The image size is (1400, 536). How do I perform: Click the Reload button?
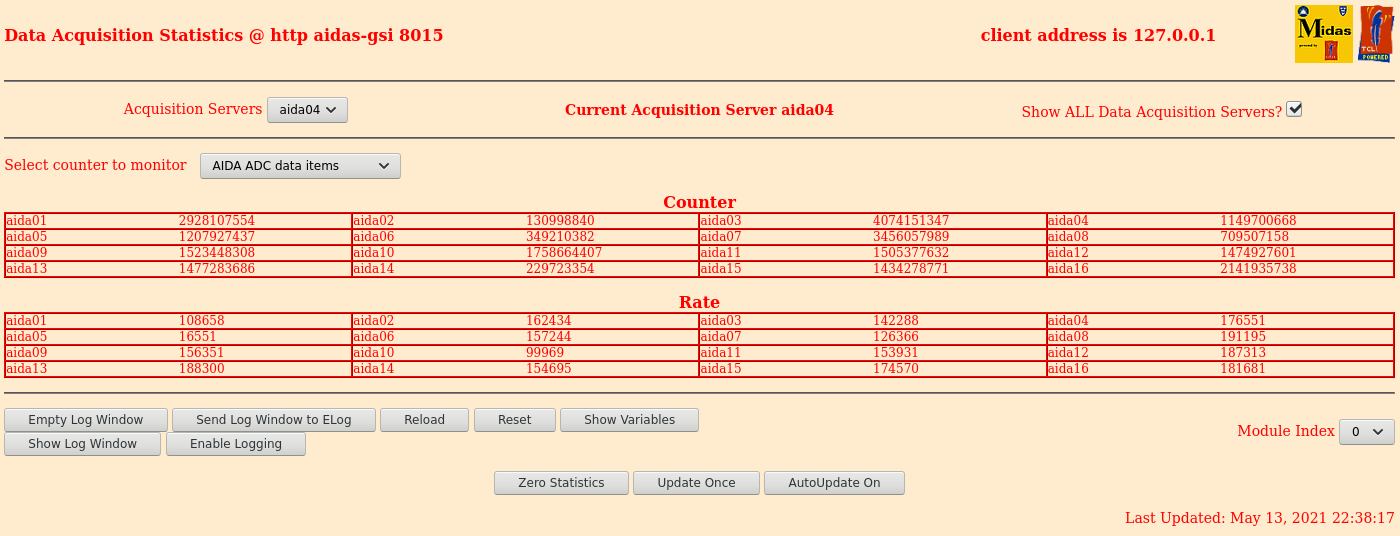[x=424, y=420]
